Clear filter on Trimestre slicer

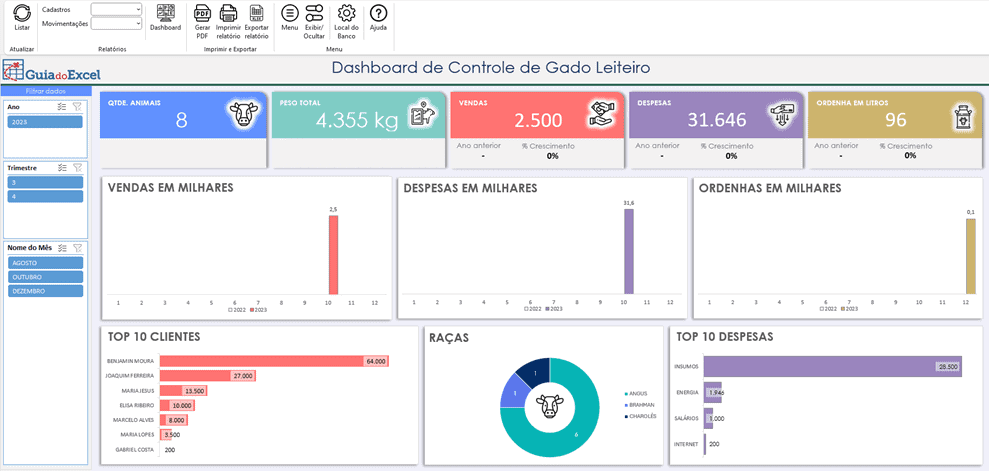pyautogui.click(x=77, y=168)
